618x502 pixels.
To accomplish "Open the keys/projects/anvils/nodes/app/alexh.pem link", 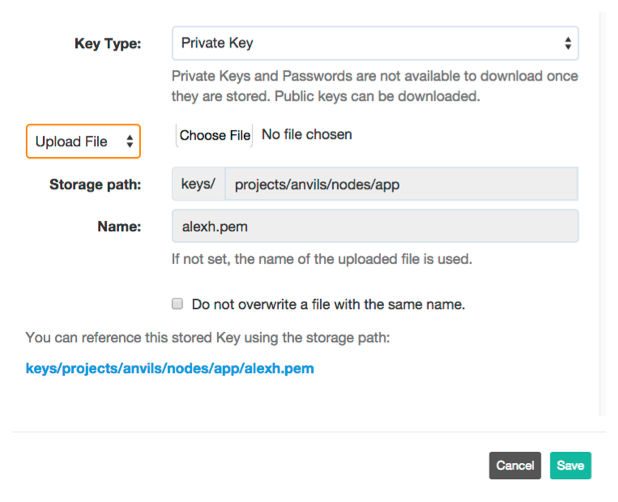I will [170, 368].
